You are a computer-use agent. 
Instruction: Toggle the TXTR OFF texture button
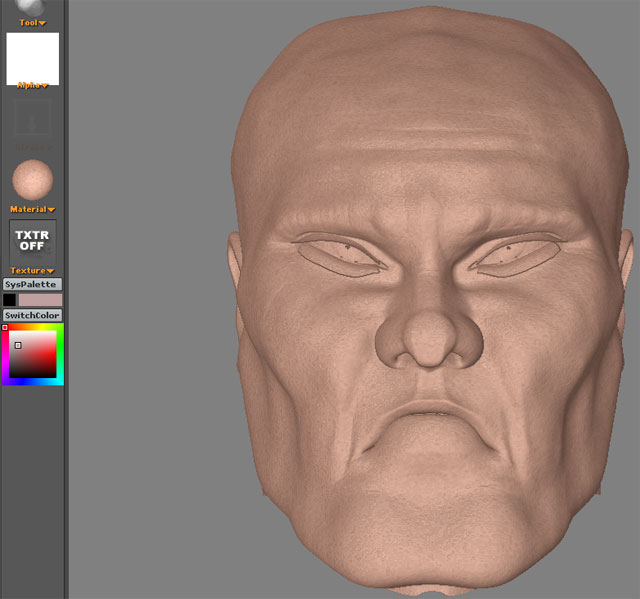(x=33, y=241)
